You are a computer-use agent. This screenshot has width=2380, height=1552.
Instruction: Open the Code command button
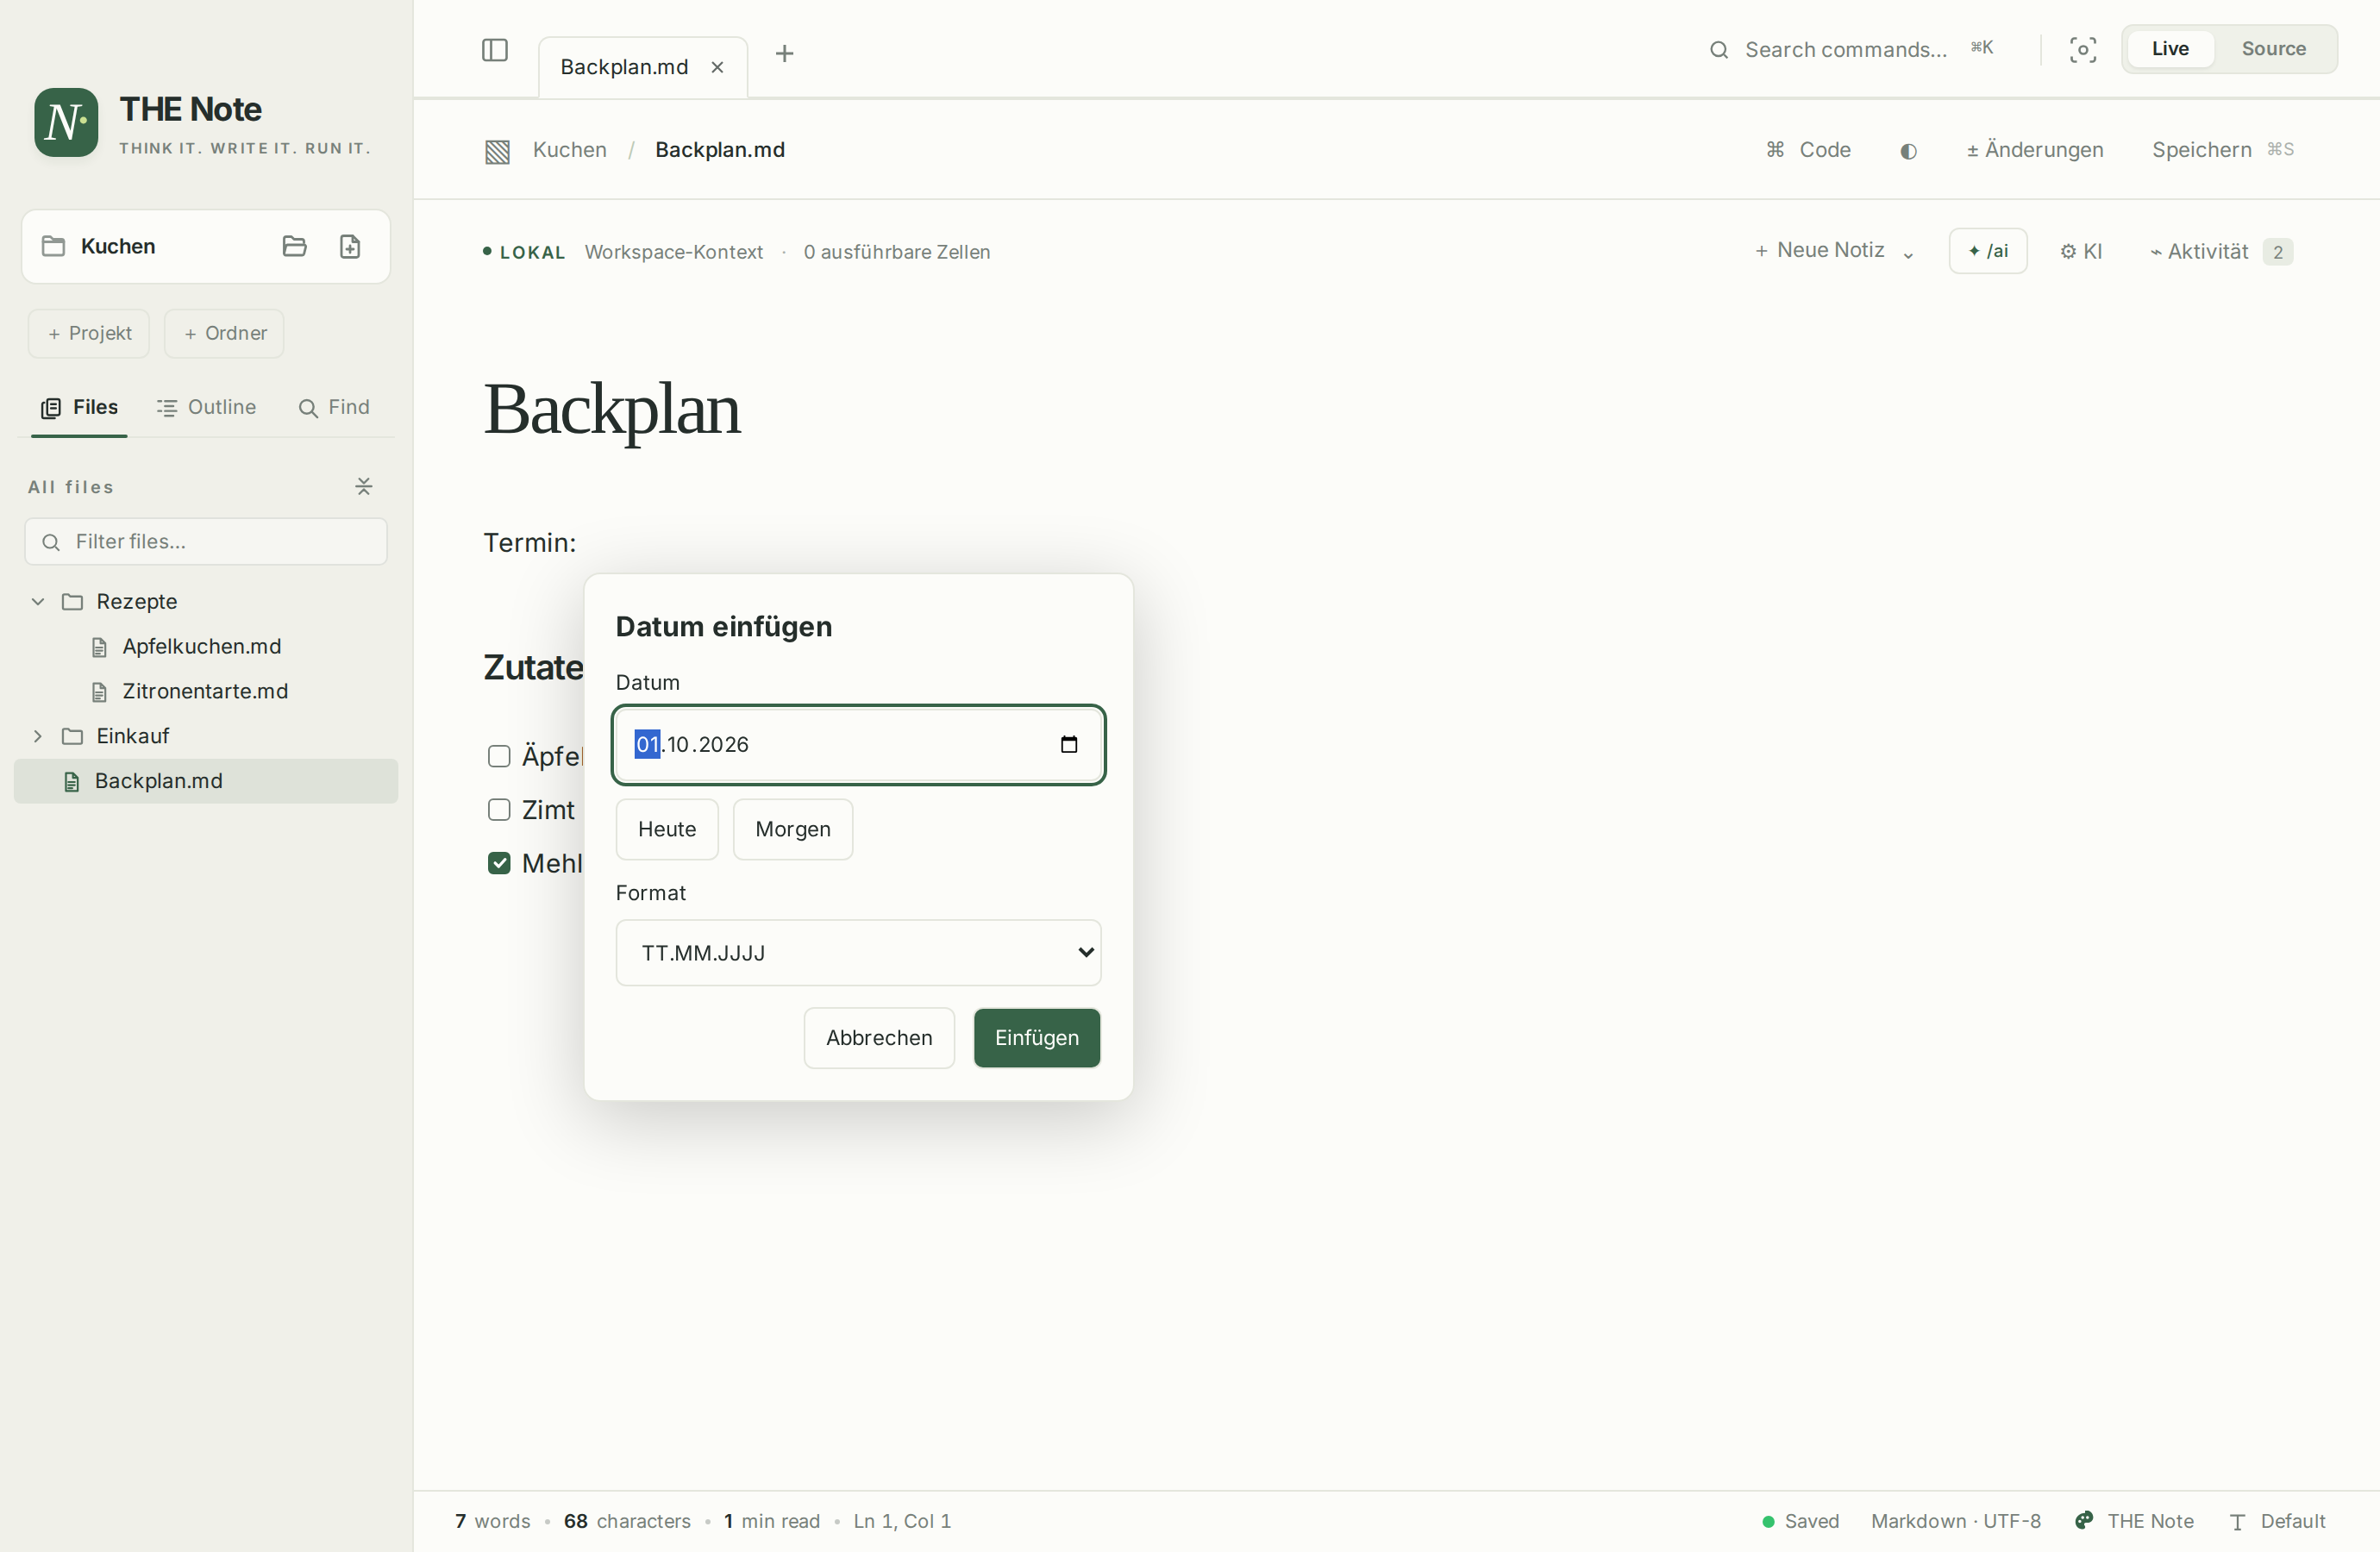(x=1808, y=150)
